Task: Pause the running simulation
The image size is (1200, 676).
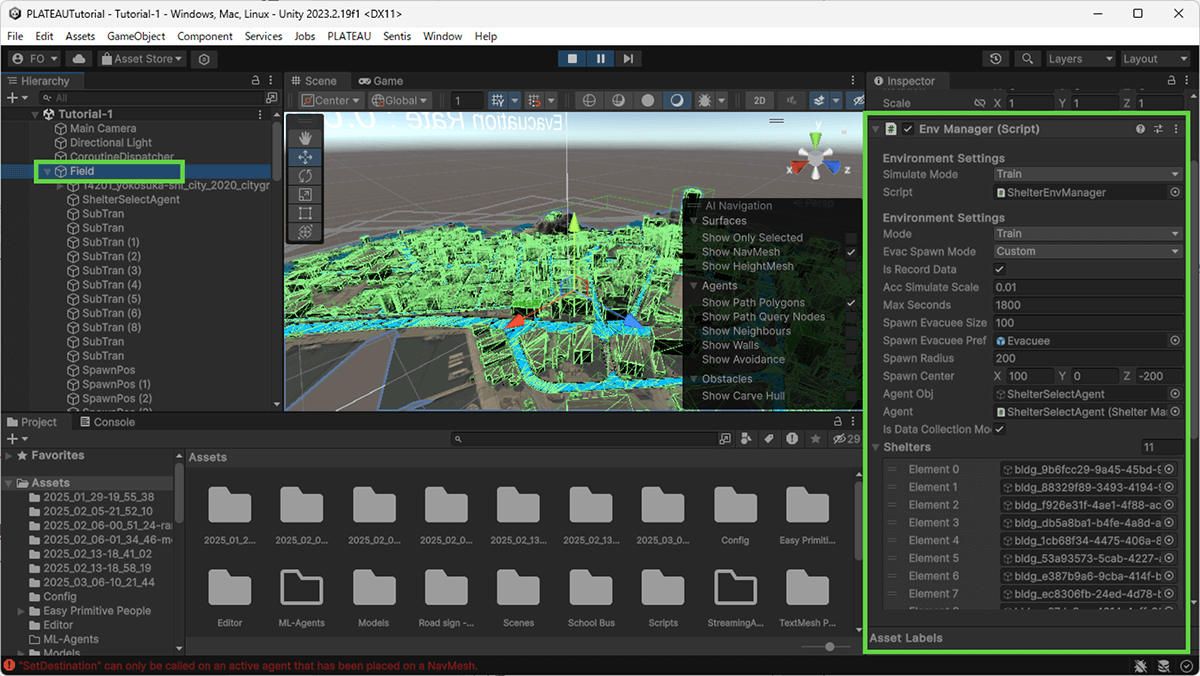Action: click(x=600, y=59)
